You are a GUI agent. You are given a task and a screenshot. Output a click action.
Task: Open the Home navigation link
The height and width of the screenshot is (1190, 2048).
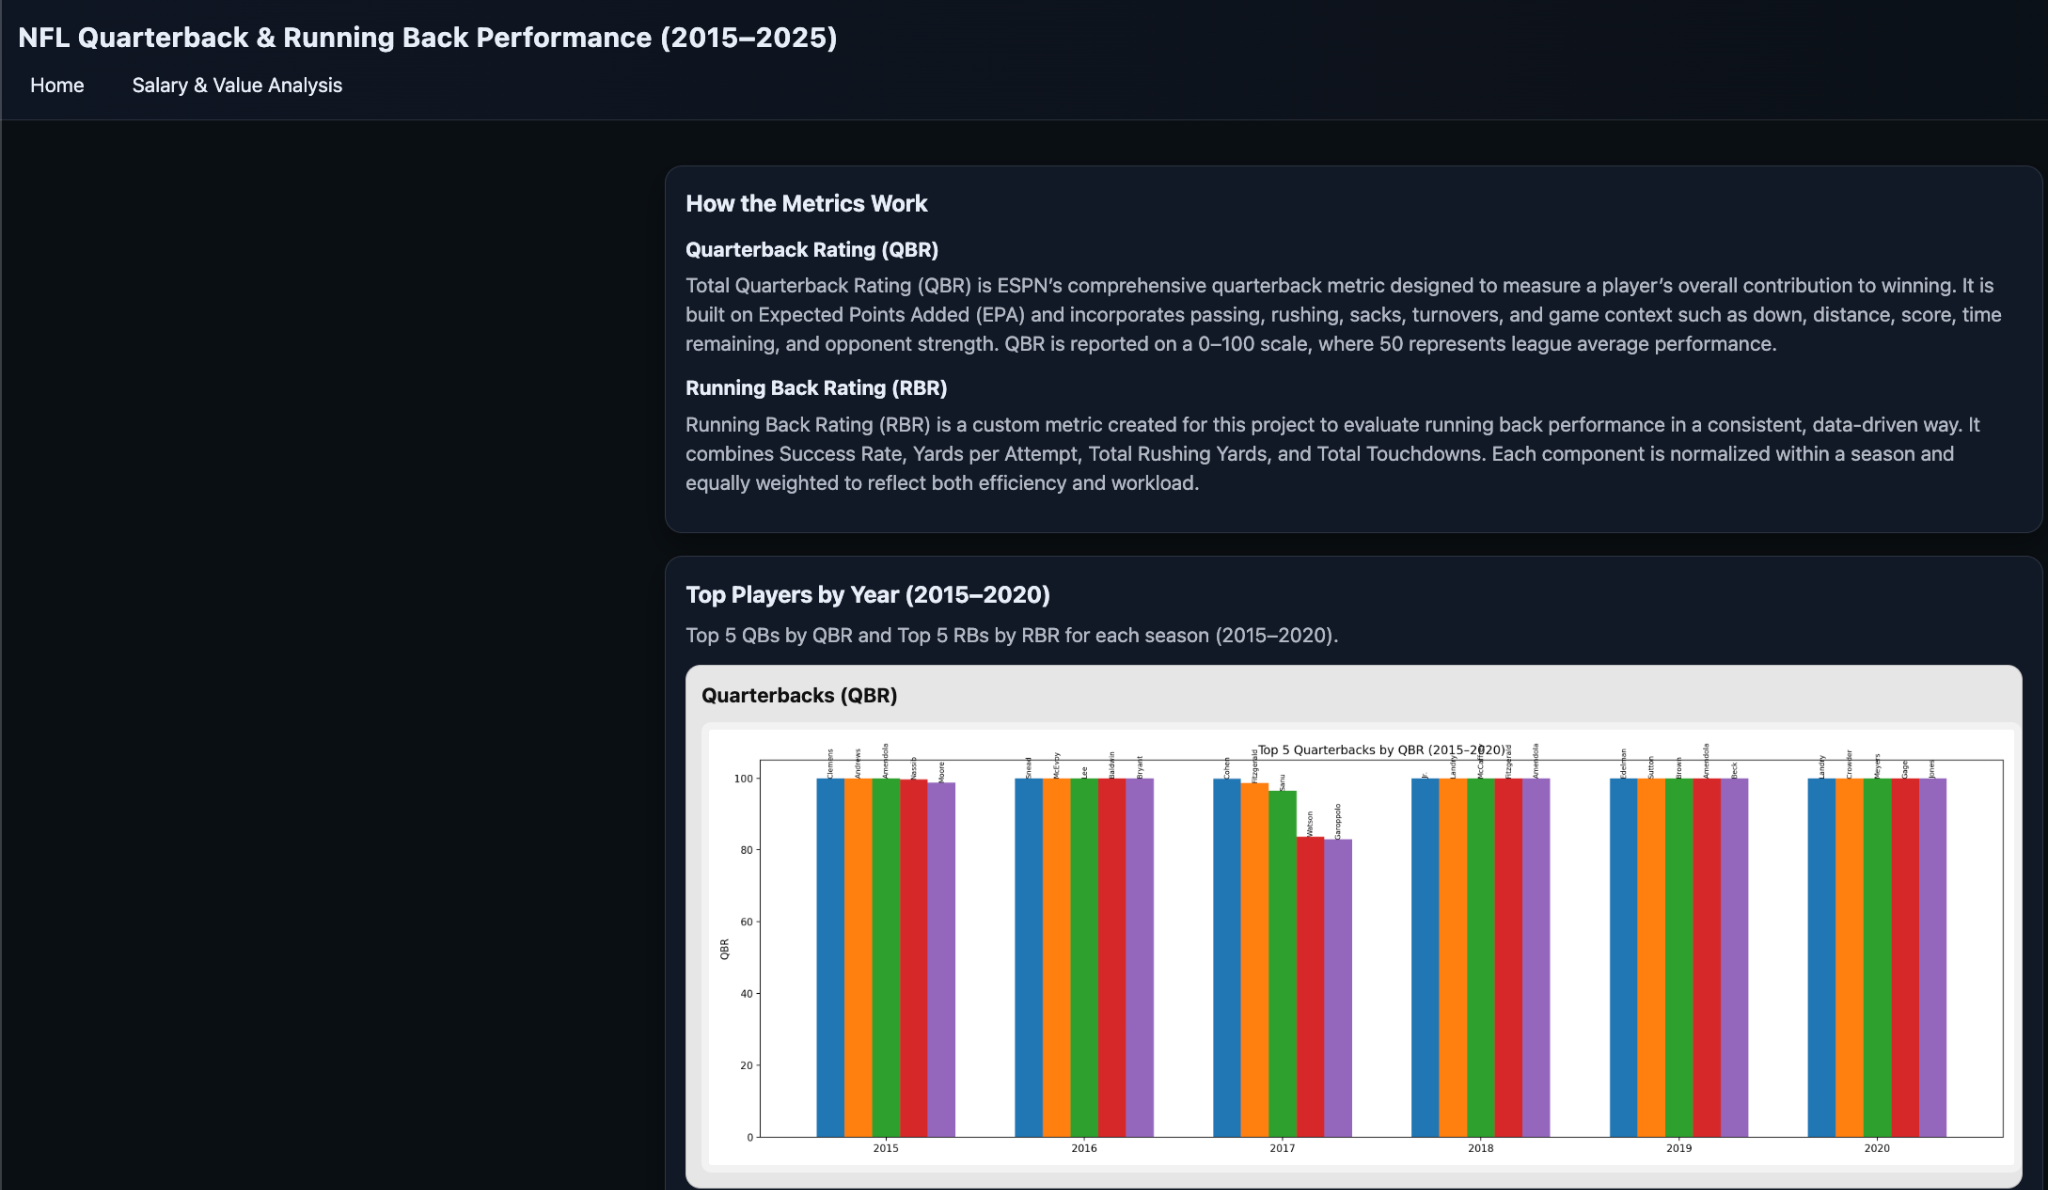click(x=57, y=86)
